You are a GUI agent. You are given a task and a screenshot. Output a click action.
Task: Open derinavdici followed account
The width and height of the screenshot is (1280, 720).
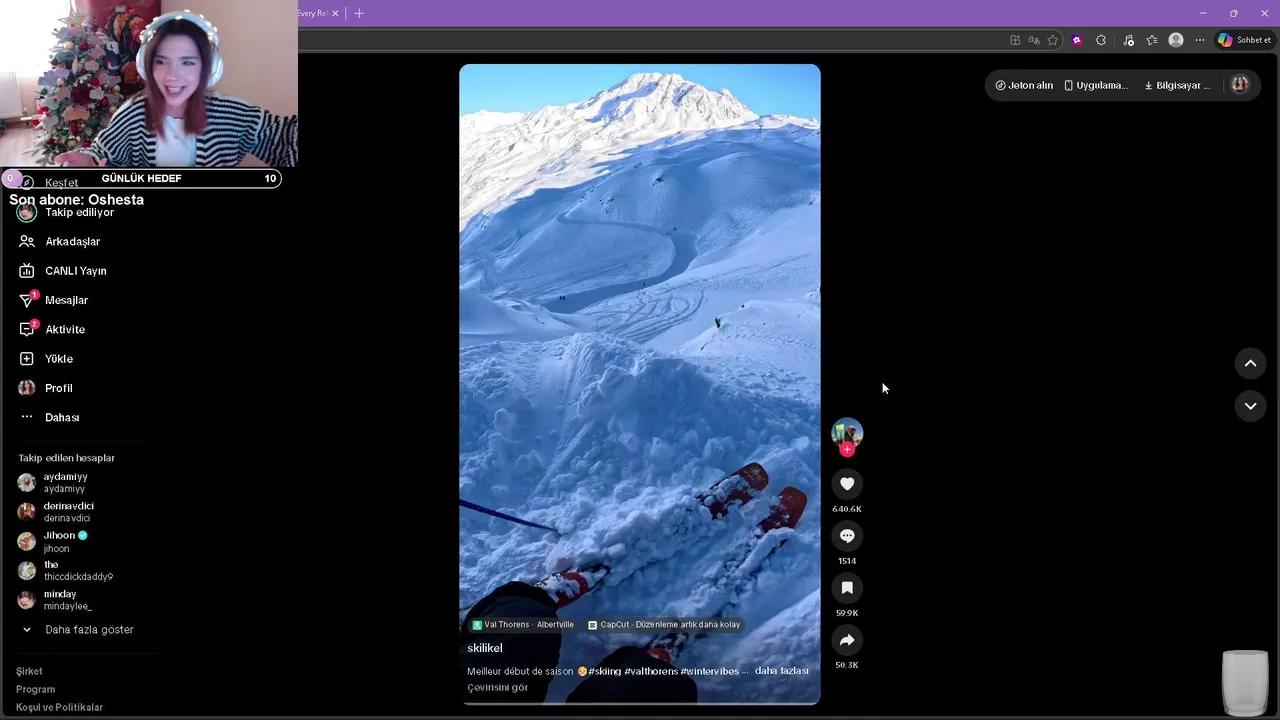click(x=68, y=511)
